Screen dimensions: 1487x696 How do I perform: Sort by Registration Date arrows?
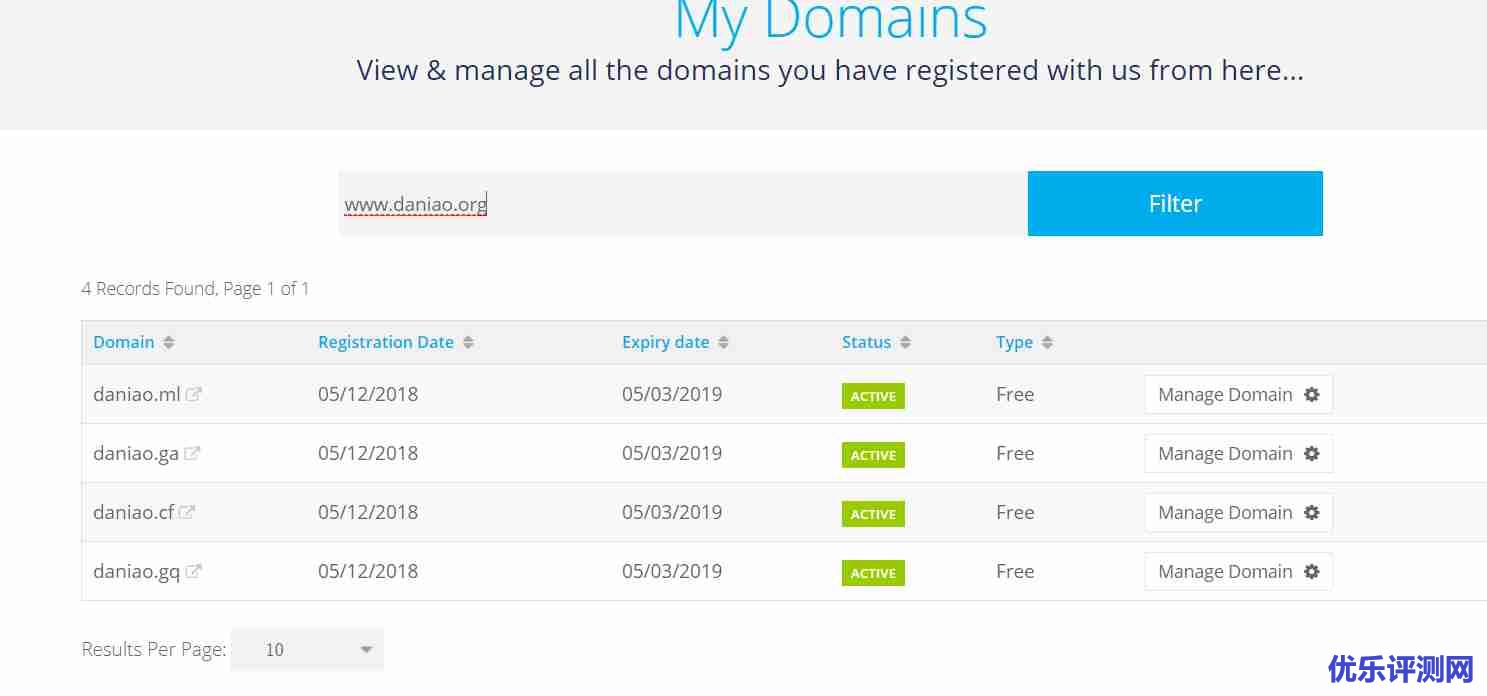(468, 342)
